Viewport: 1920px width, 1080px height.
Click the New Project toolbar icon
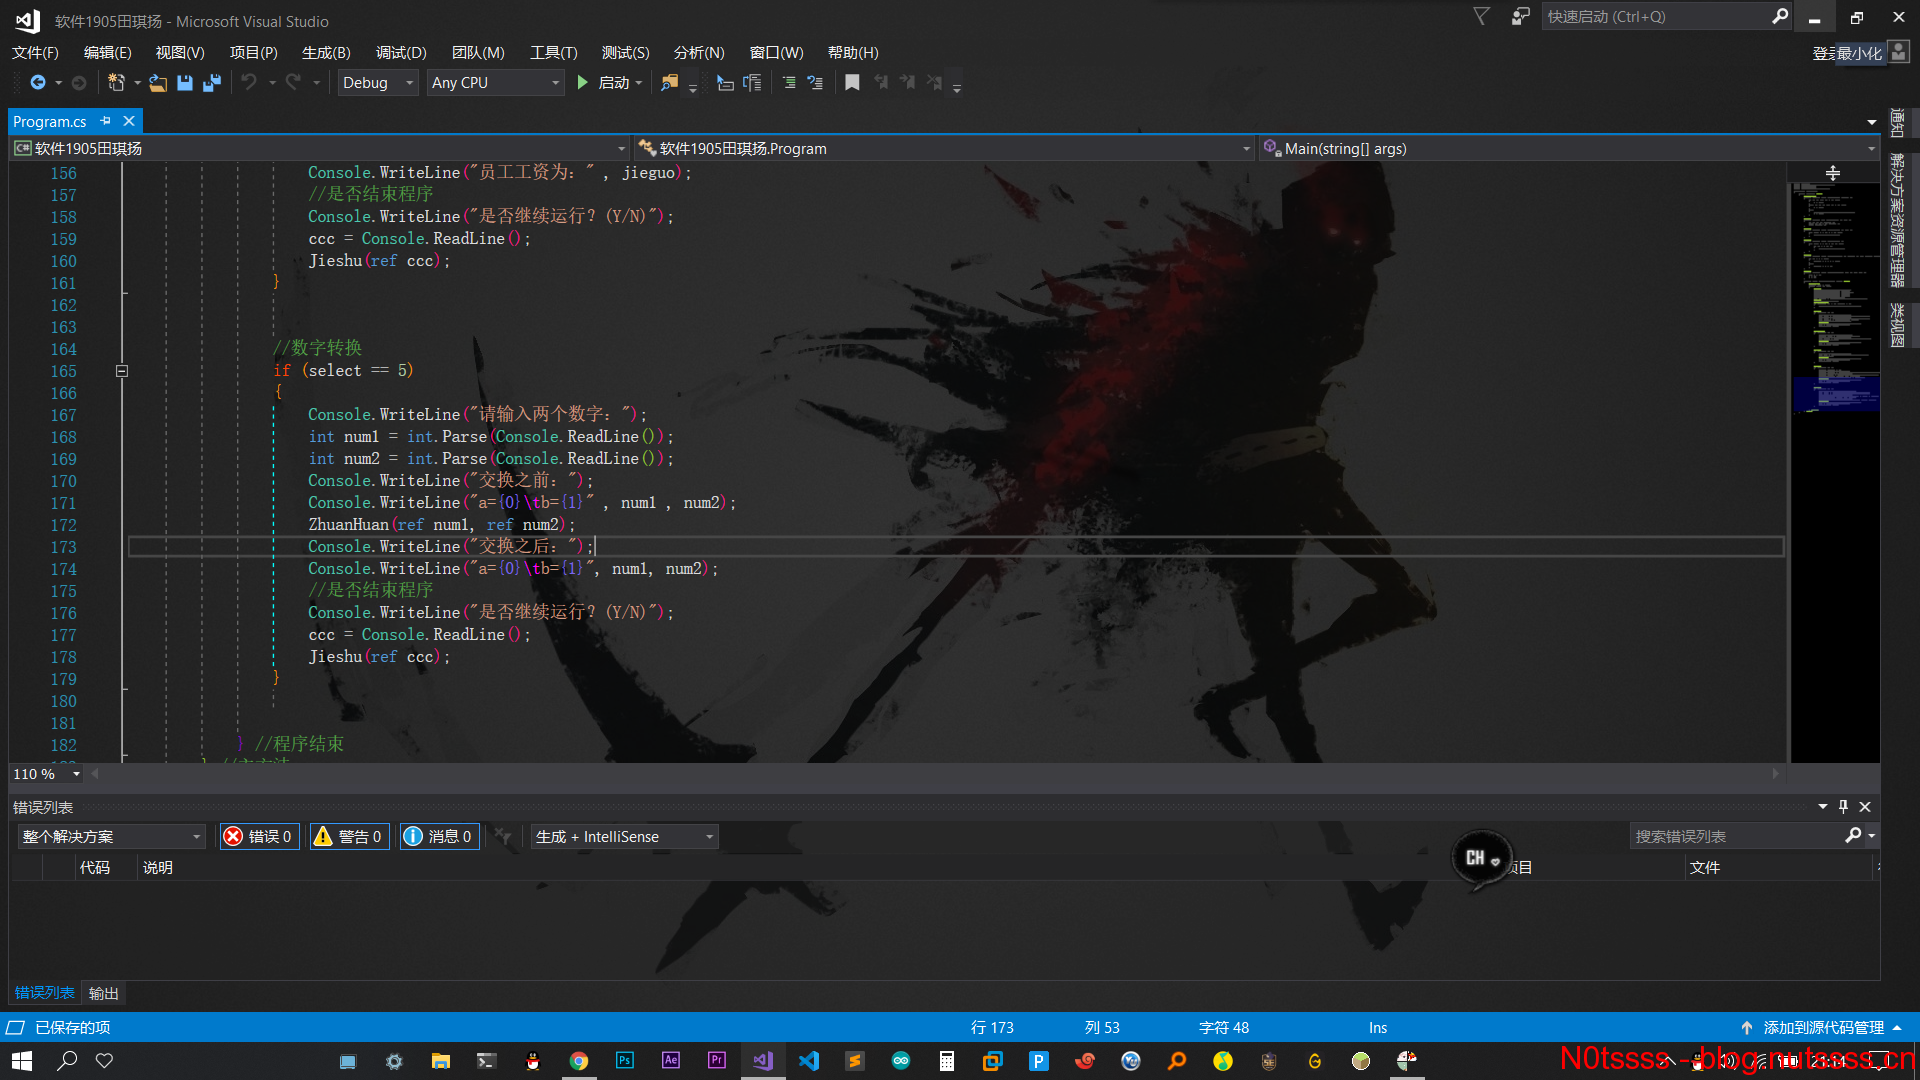pyautogui.click(x=117, y=83)
